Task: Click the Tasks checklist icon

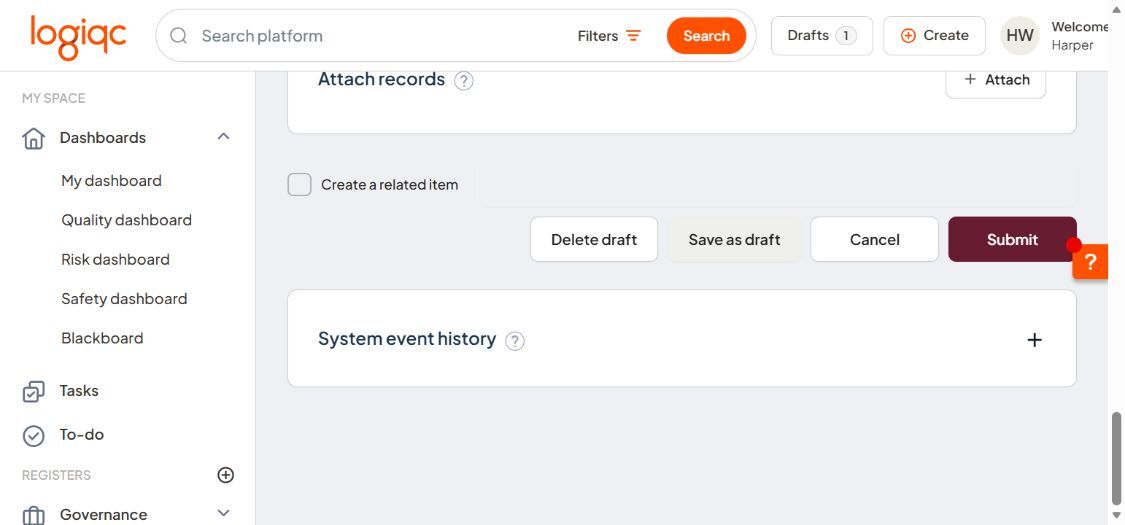Action: point(34,392)
